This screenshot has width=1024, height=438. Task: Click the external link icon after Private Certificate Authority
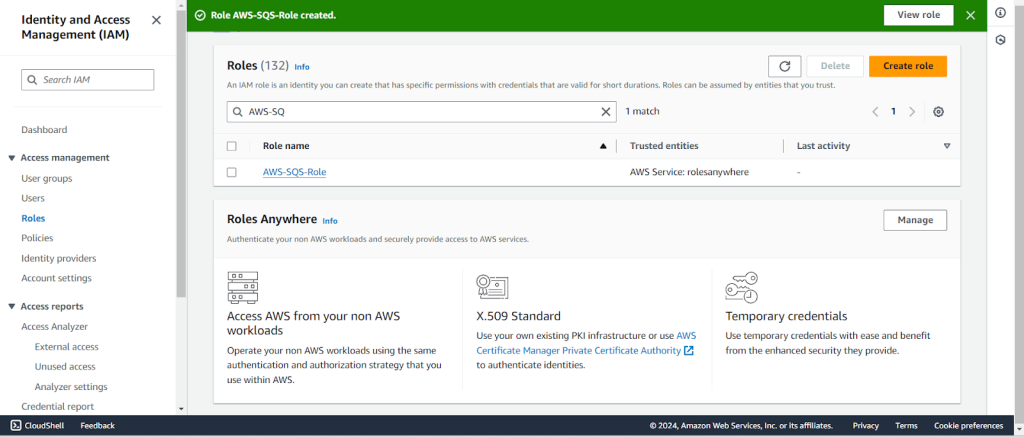pyautogui.click(x=688, y=351)
